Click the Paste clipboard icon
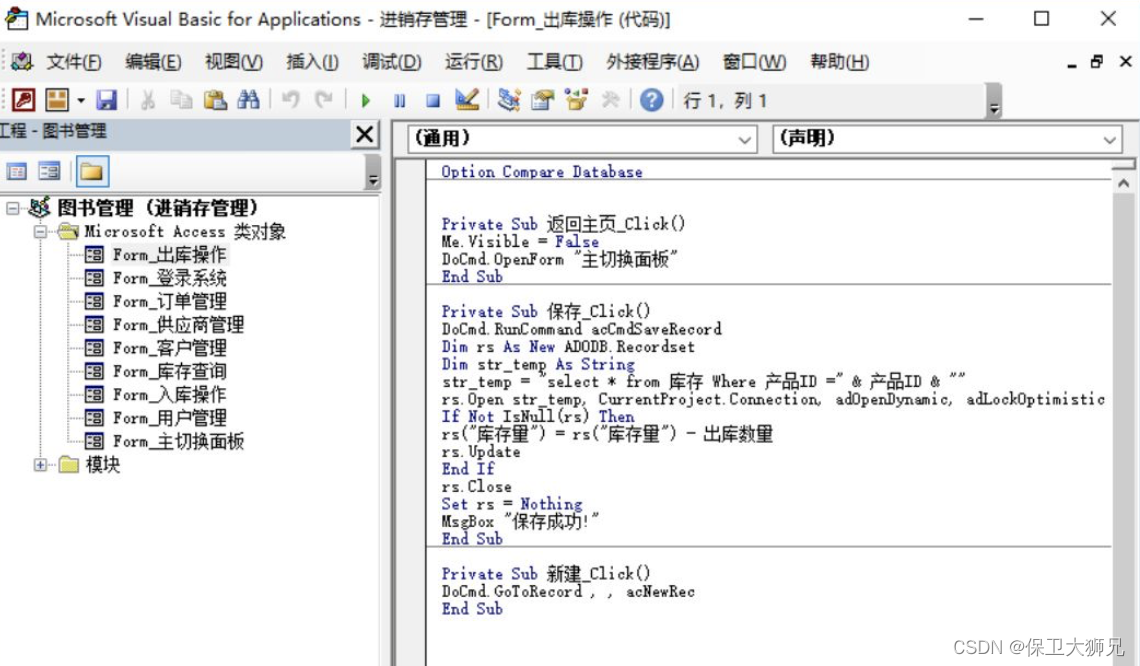Image resolution: width=1140 pixels, height=666 pixels. tap(214, 100)
